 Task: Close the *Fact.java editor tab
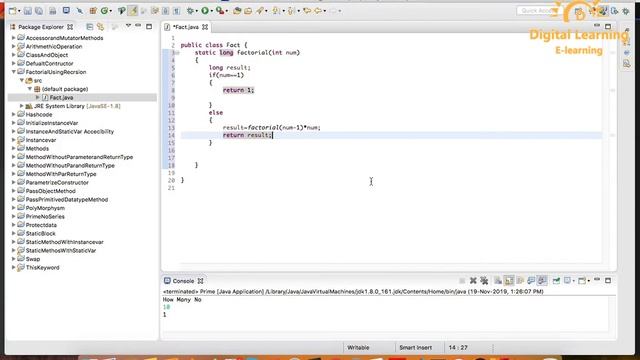(x=205, y=27)
